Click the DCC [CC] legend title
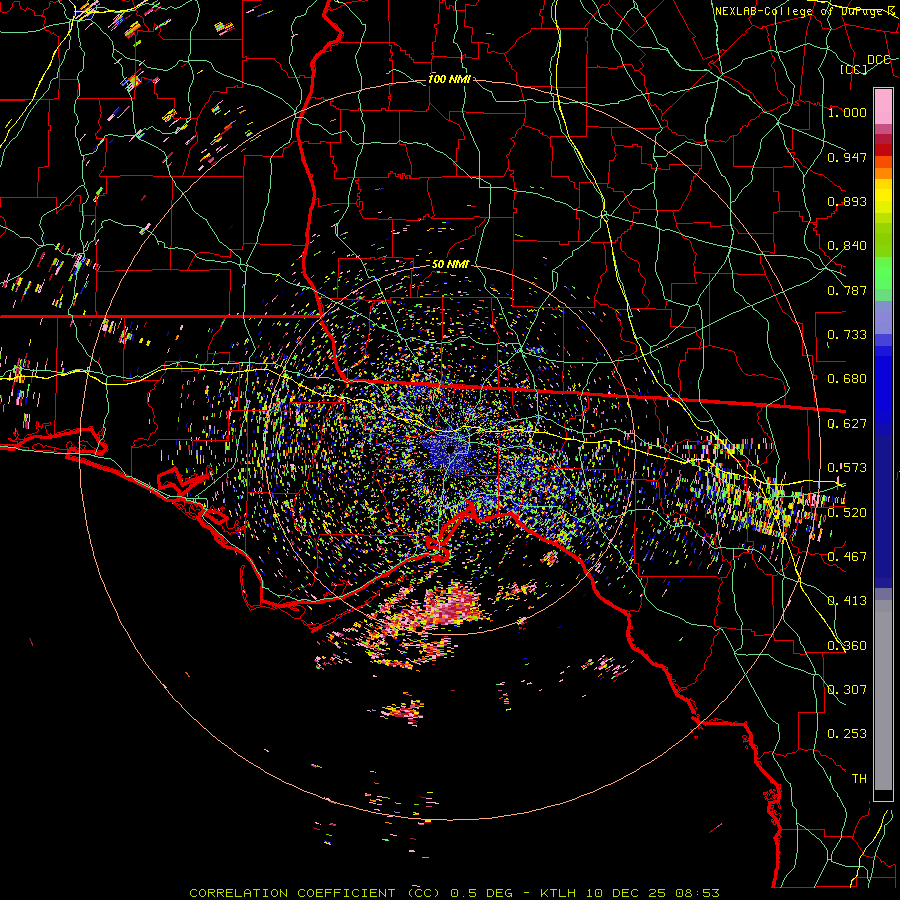Screen dimensions: 900x900 click(x=864, y=64)
